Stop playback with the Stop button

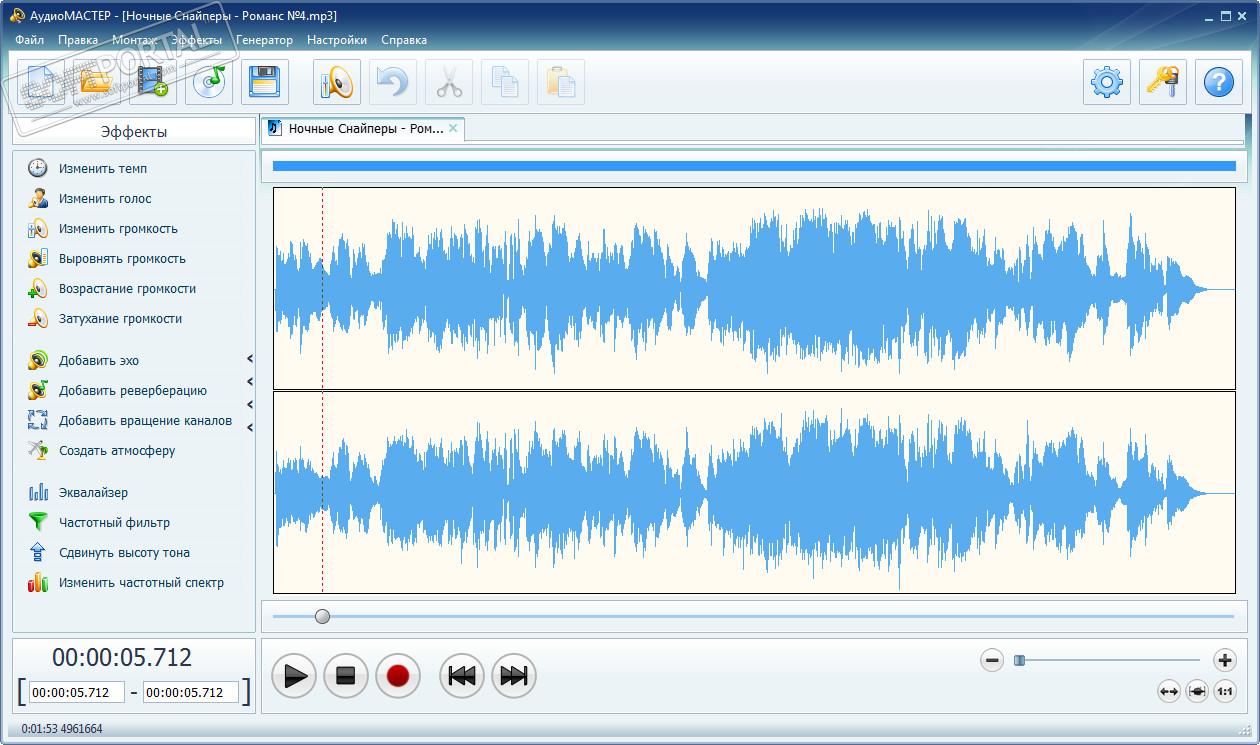pyautogui.click(x=346, y=676)
